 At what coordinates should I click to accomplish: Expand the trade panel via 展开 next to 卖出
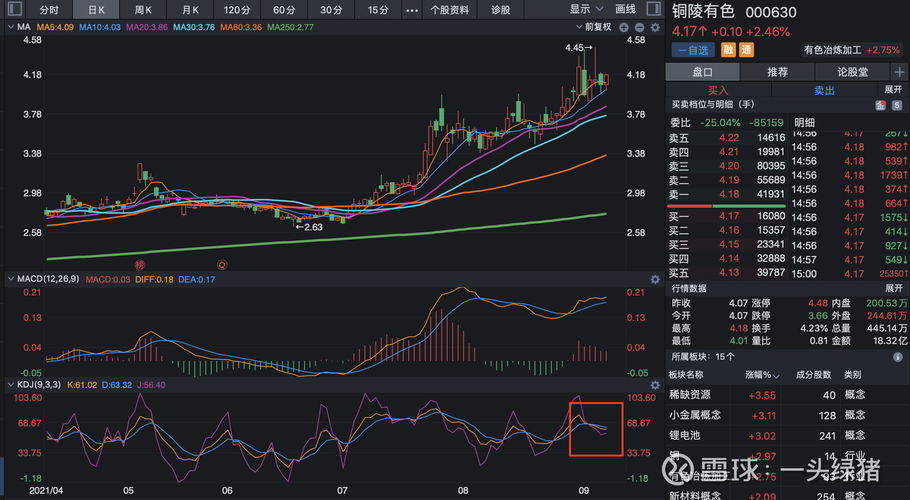coord(893,89)
